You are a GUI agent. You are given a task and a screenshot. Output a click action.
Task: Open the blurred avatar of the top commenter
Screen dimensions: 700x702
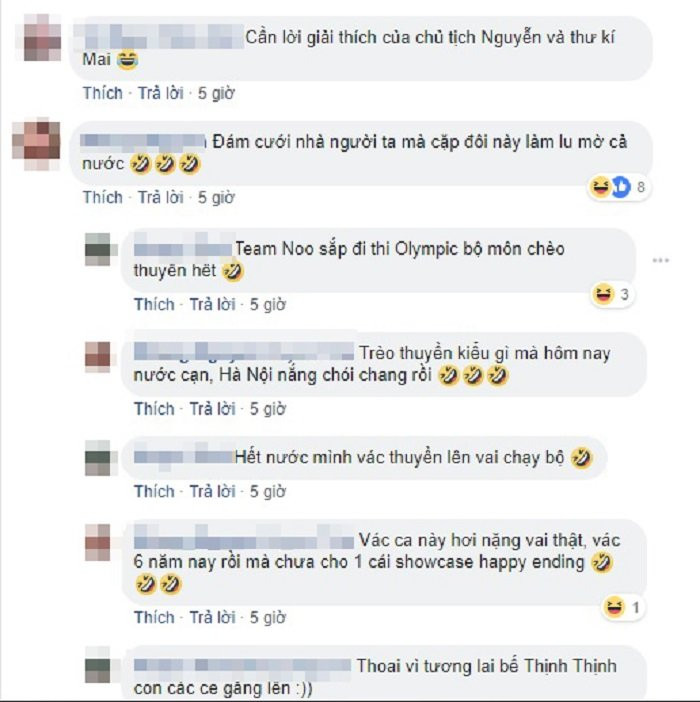coord(42,38)
